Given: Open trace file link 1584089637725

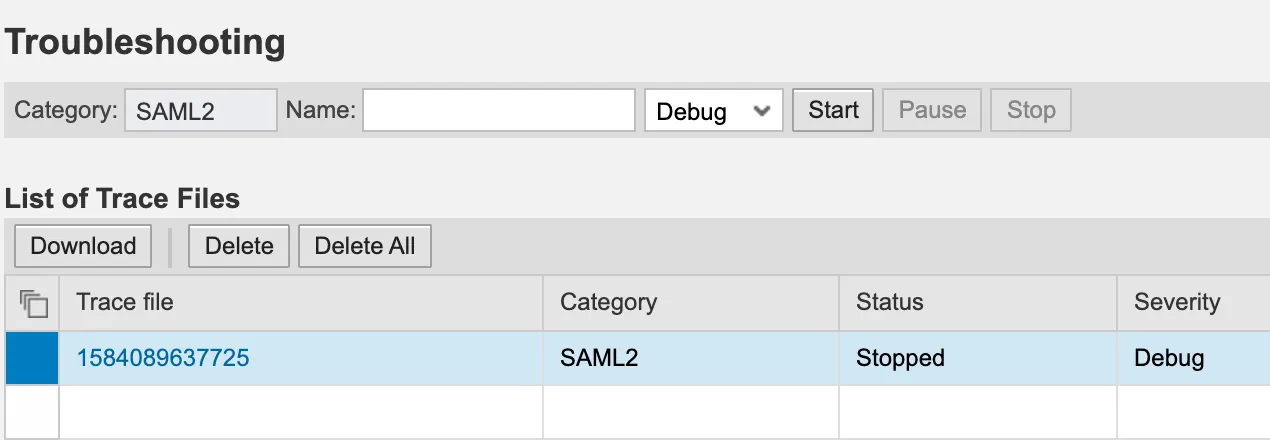Looking at the screenshot, I should [163, 358].
